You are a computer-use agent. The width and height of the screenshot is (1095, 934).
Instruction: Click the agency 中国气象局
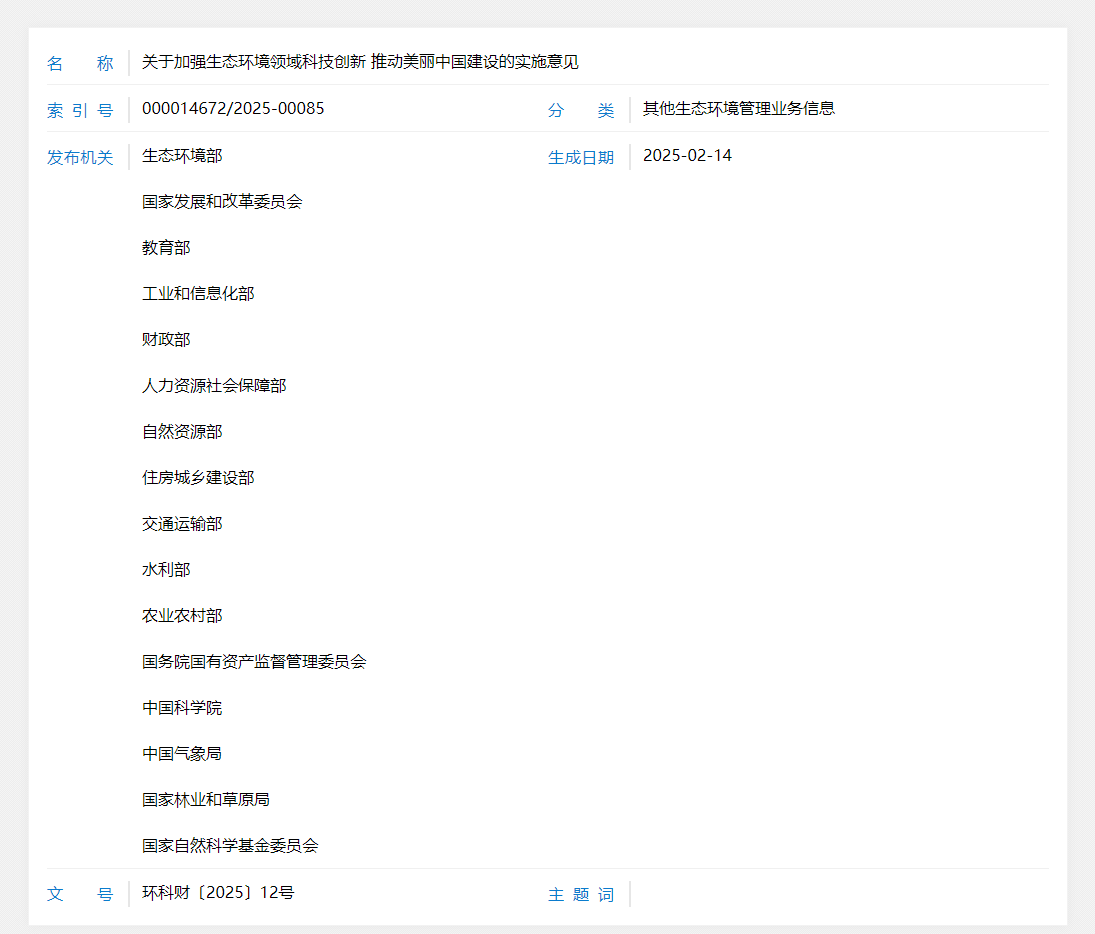click(182, 754)
